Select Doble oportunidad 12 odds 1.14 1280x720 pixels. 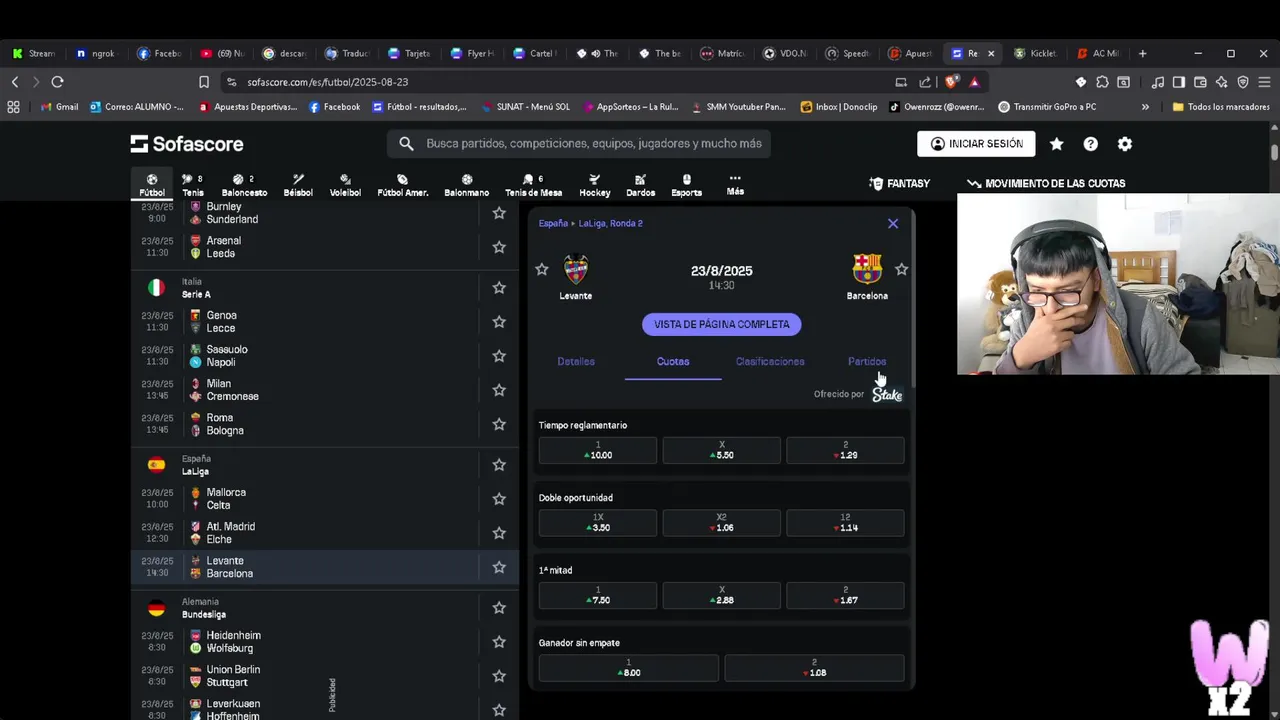click(846, 523)
